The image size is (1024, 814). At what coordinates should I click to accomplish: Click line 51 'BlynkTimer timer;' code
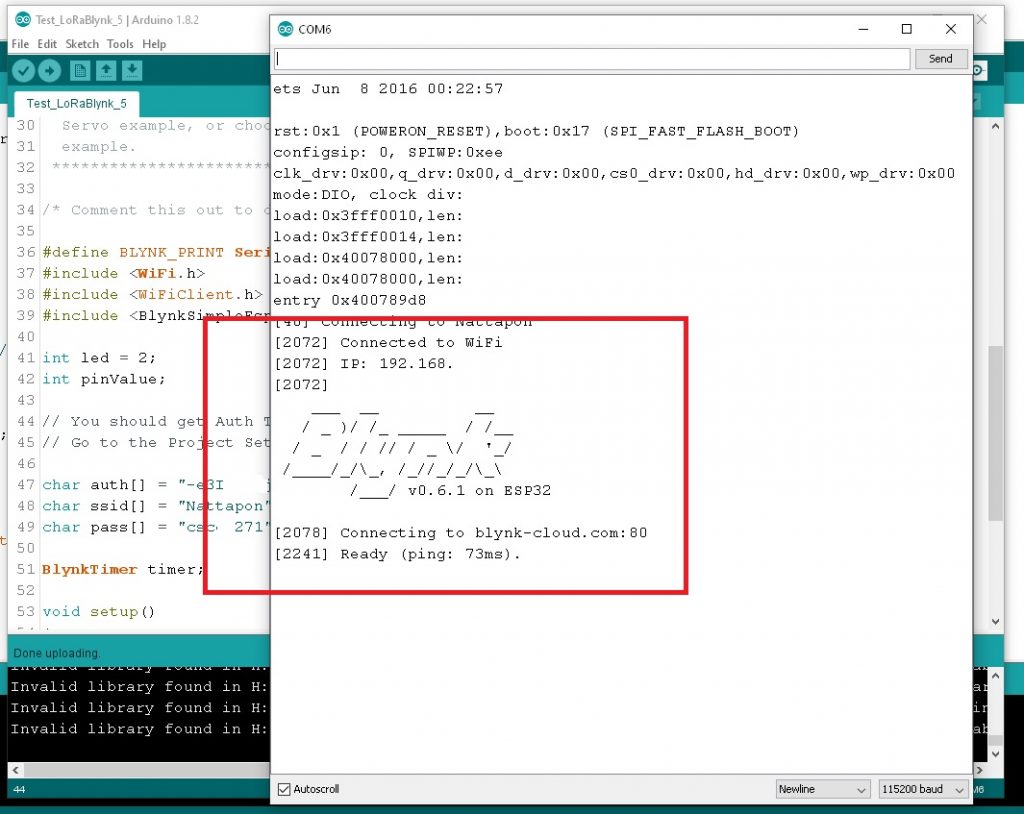(123, 570)
